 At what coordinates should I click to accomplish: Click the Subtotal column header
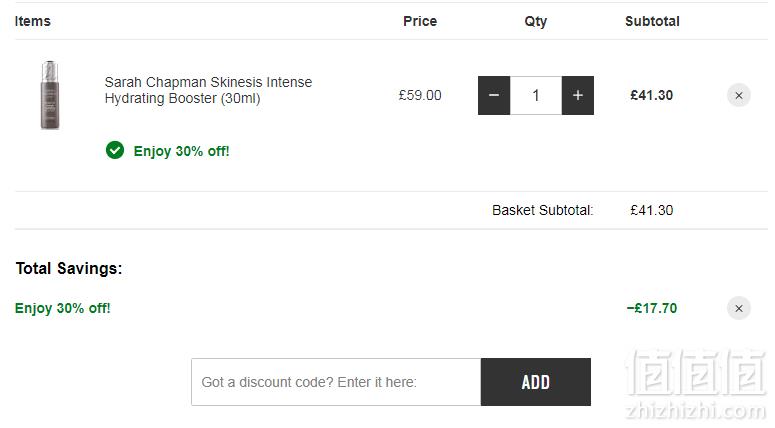[x=652, y=21]
